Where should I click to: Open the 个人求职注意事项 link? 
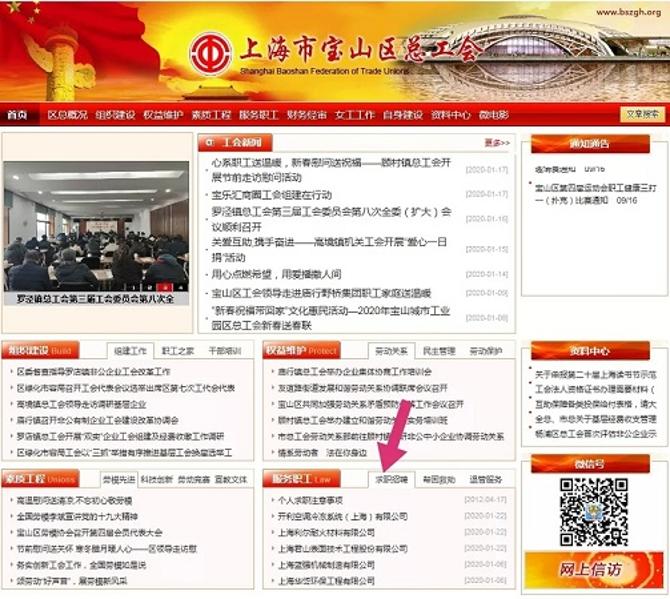[310, 499]
